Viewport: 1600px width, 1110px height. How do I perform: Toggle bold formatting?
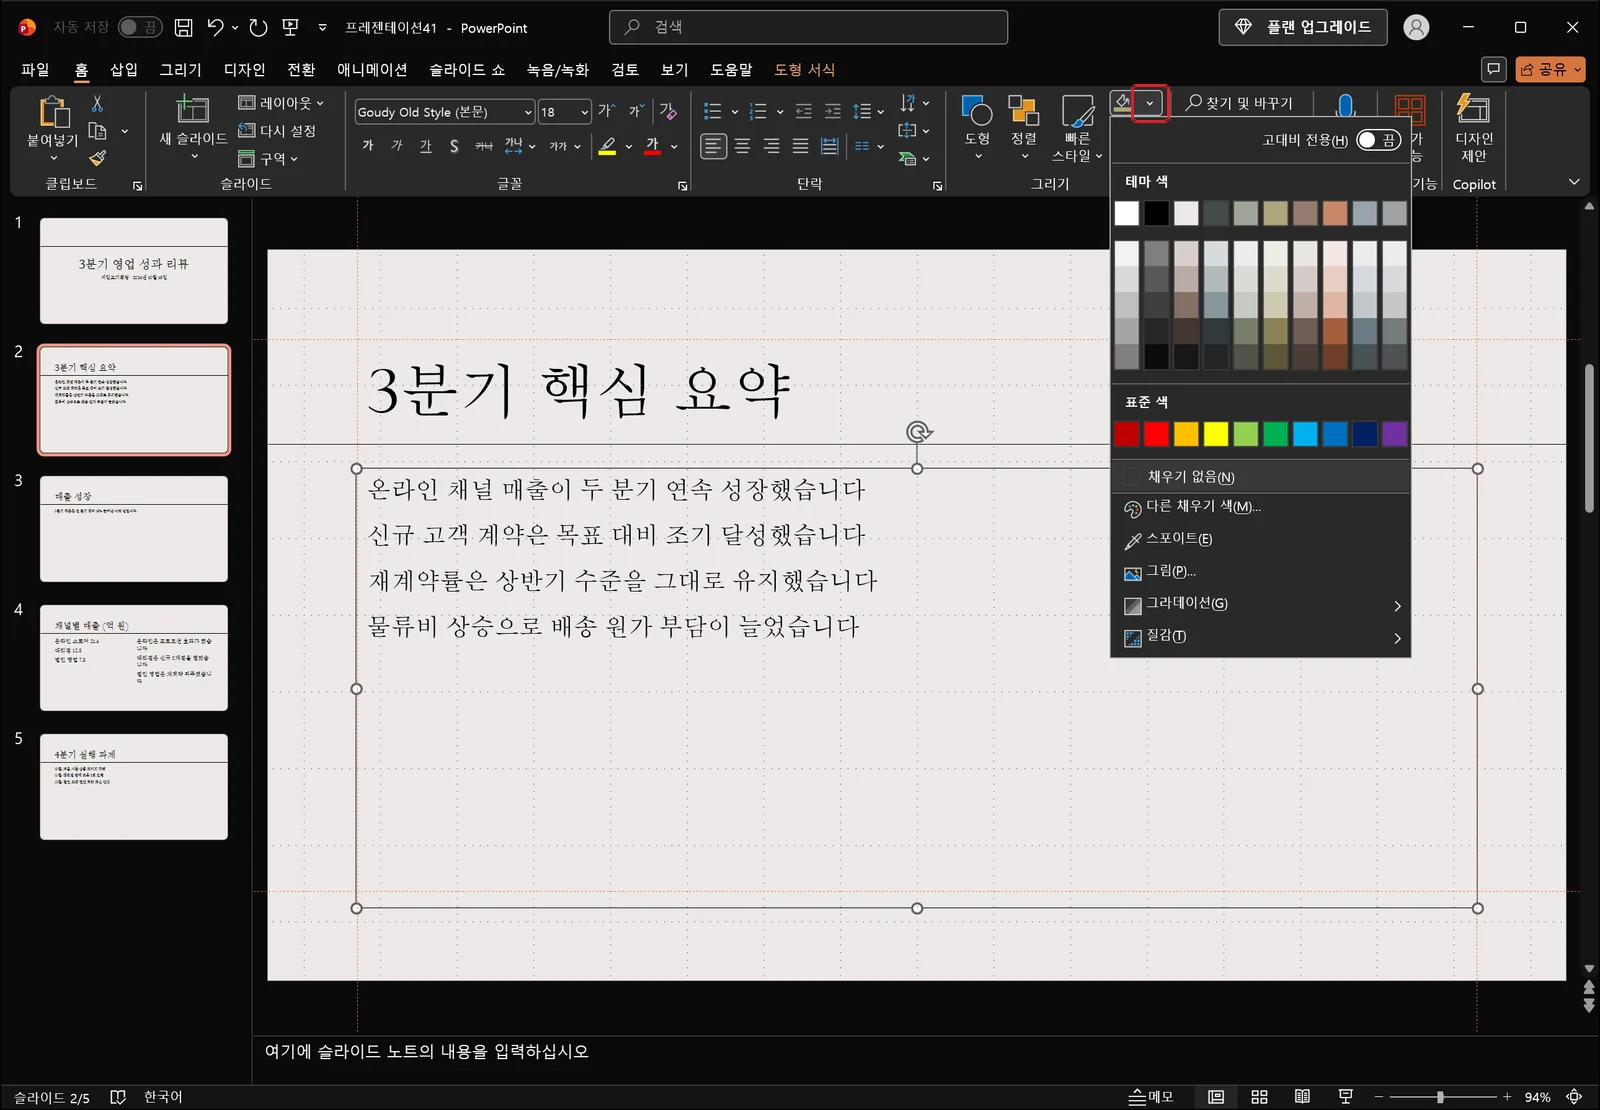(368, 146)
